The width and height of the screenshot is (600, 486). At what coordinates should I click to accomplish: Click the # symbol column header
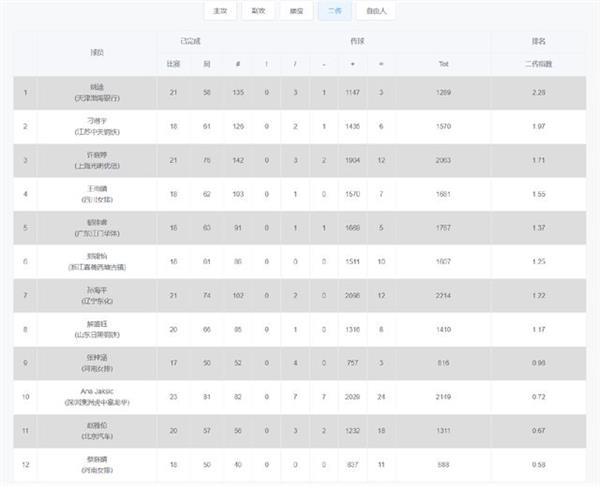point(238,64)
